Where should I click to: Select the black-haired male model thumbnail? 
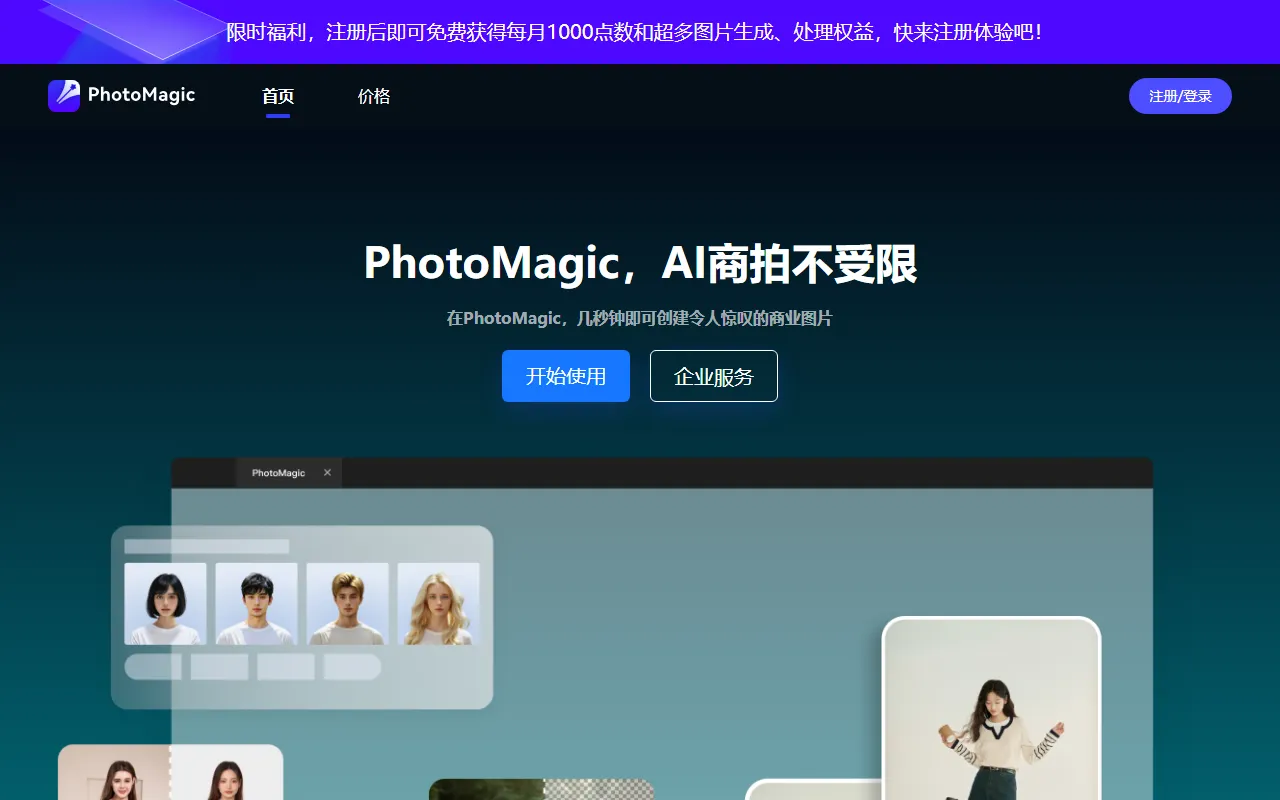tap(256, 604)
